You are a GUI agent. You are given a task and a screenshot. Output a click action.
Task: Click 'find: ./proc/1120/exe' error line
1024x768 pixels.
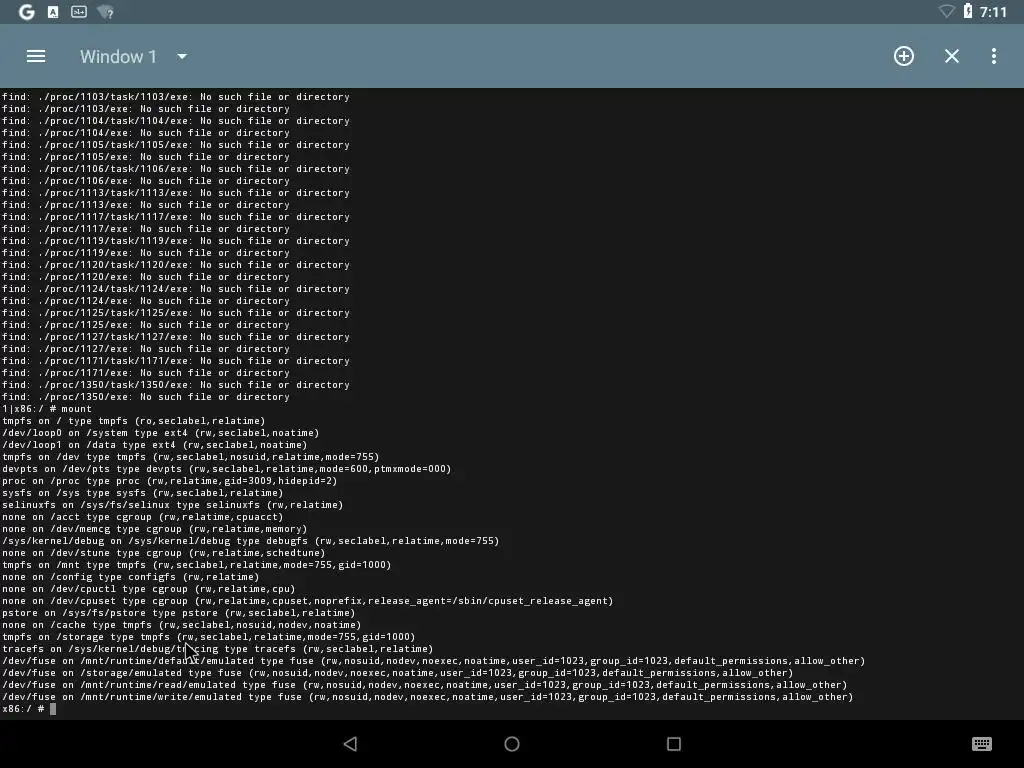(x=146, y=277)
